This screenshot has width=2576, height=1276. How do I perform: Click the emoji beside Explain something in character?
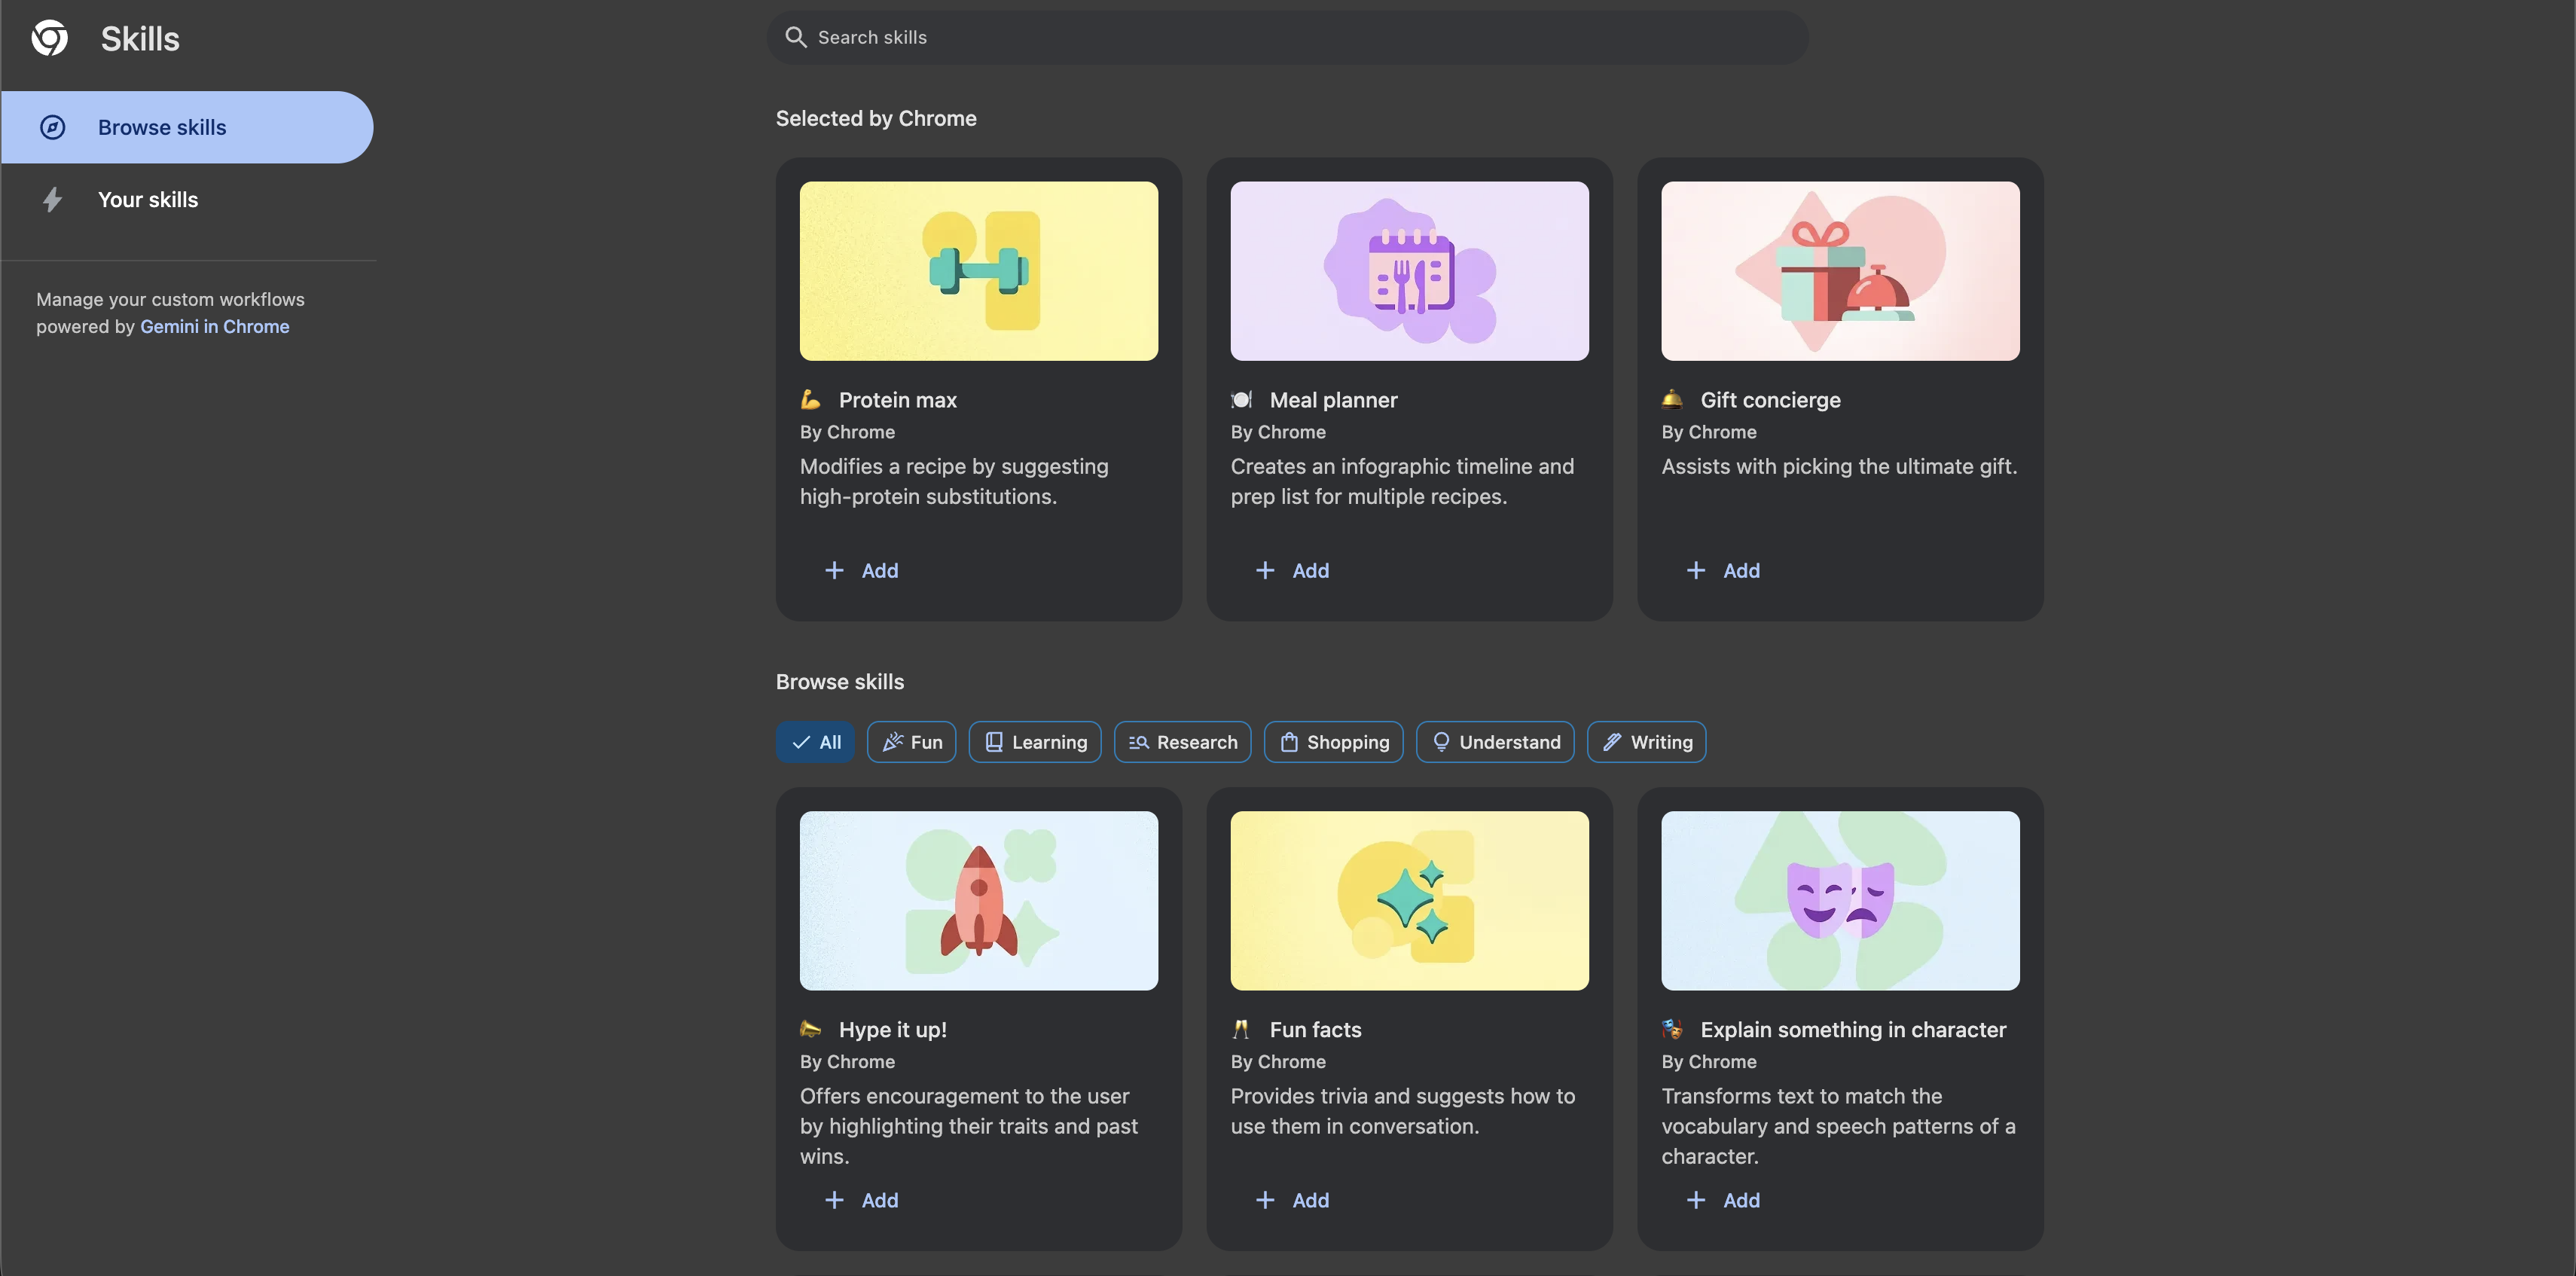coord(1673,1029)
